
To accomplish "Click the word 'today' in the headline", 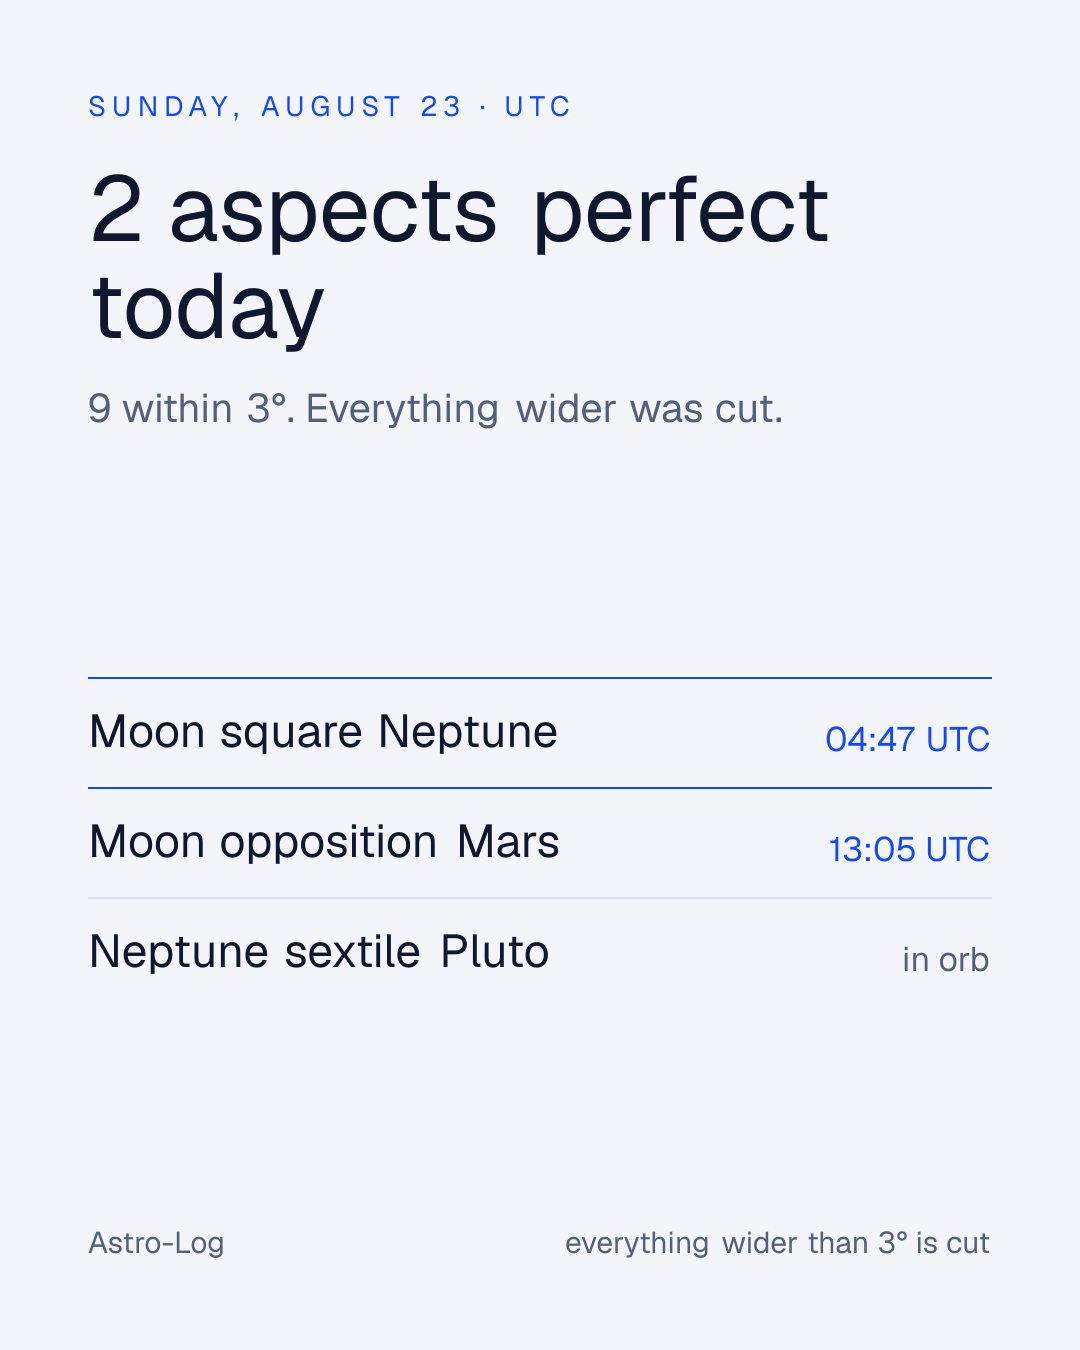I will [x=207, y=307].
